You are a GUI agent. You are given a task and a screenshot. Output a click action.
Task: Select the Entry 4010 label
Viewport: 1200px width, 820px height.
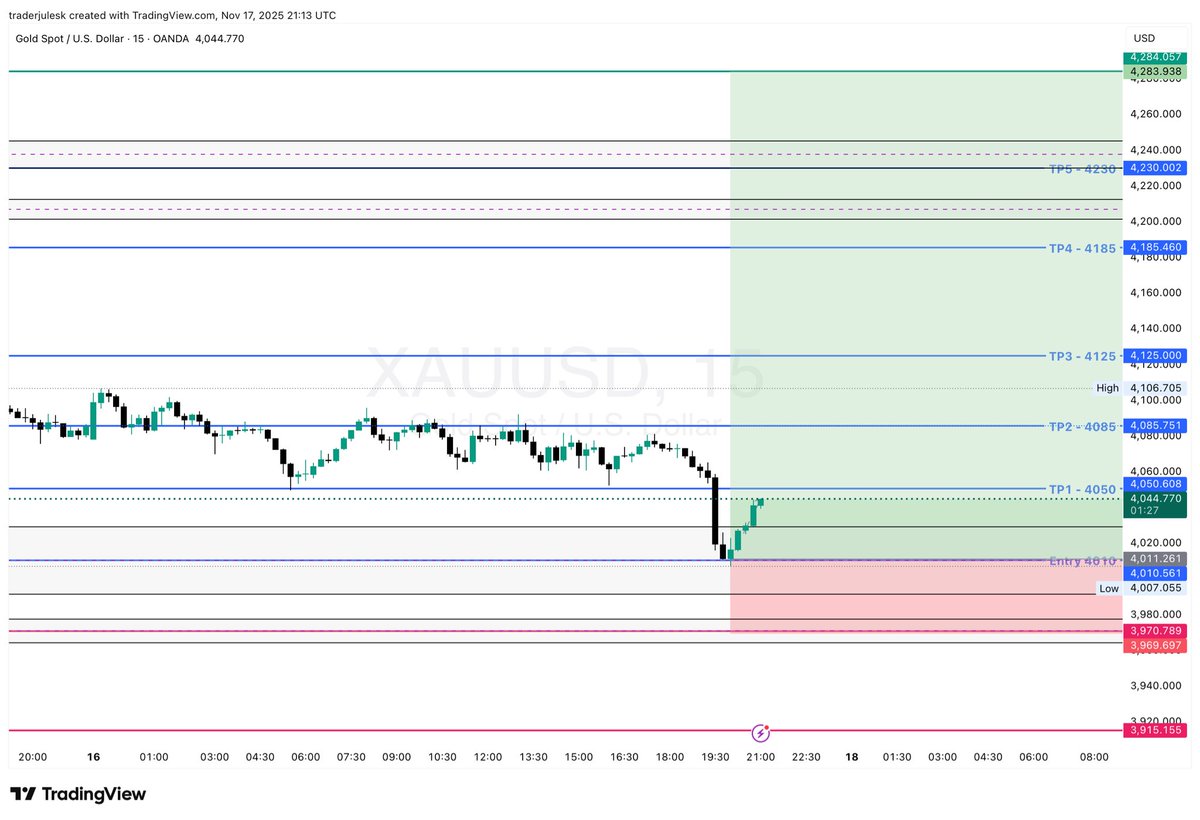1082,562
